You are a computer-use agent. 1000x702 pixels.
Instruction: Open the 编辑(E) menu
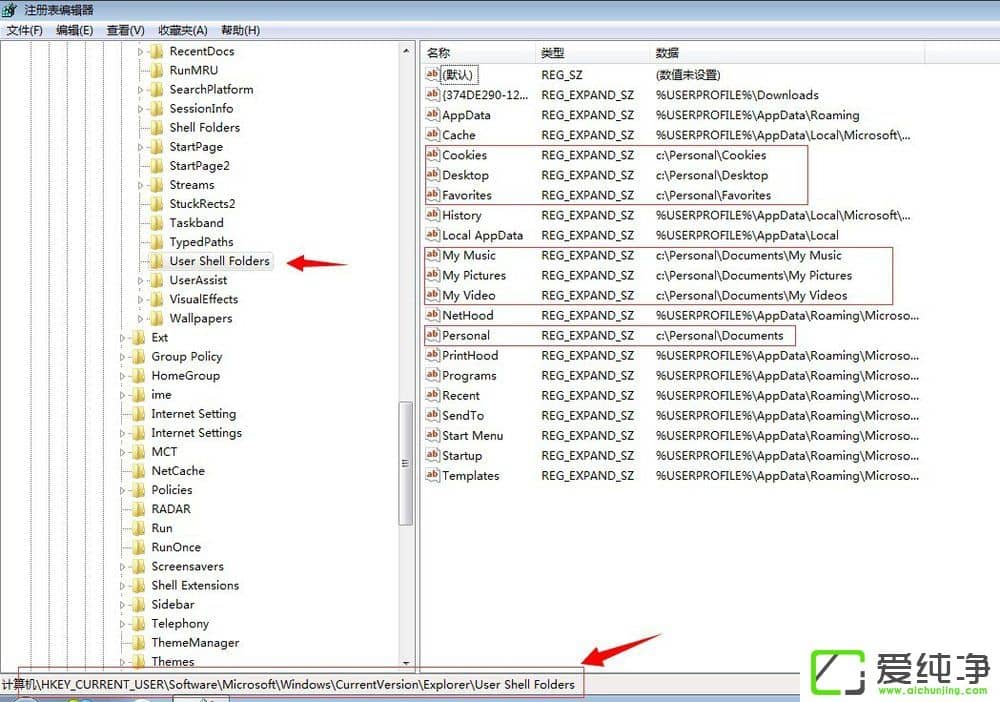[74, 30]
